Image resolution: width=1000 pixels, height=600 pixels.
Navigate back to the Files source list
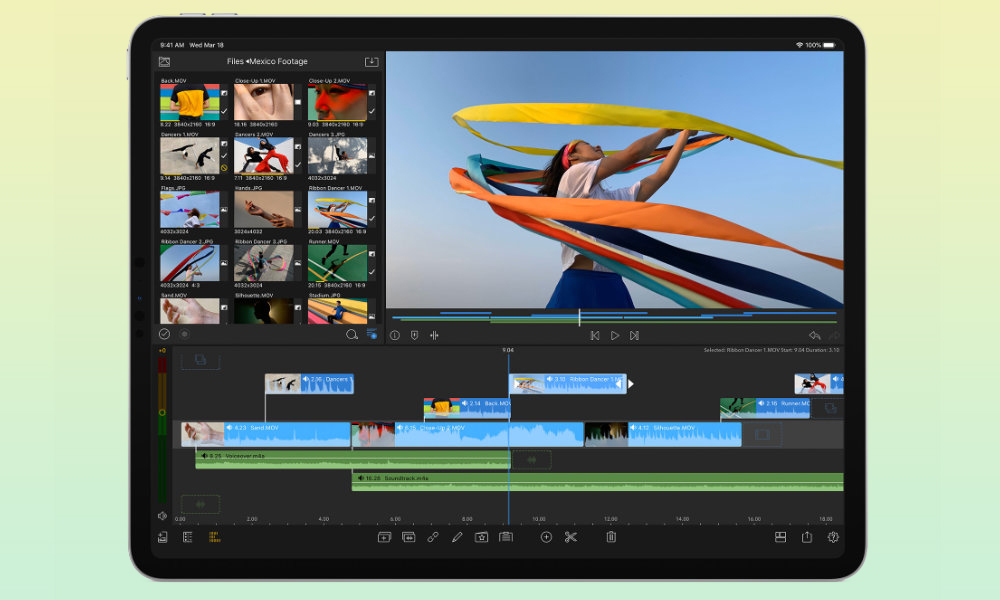(234, 61)
